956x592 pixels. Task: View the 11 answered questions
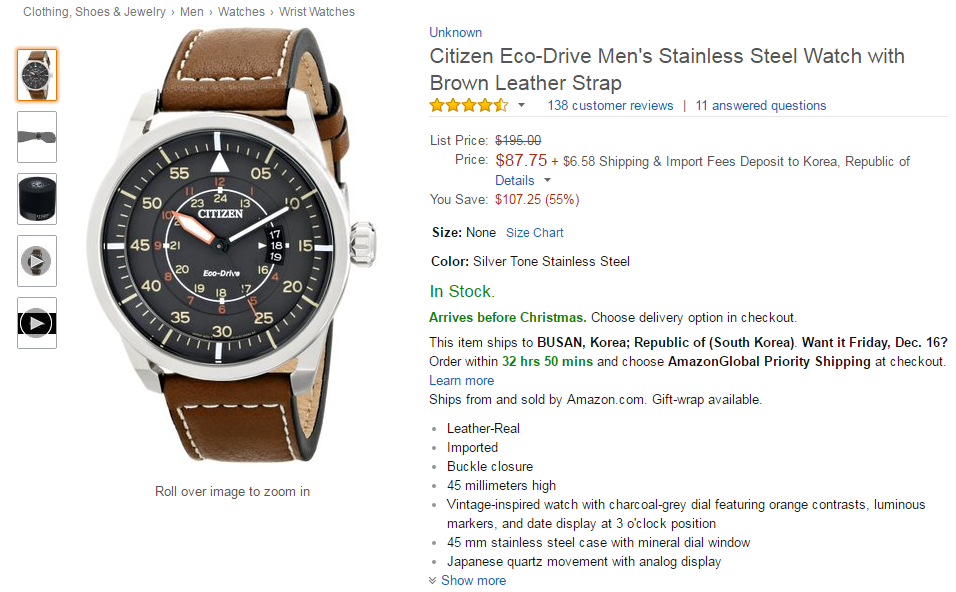click(760, 105)
